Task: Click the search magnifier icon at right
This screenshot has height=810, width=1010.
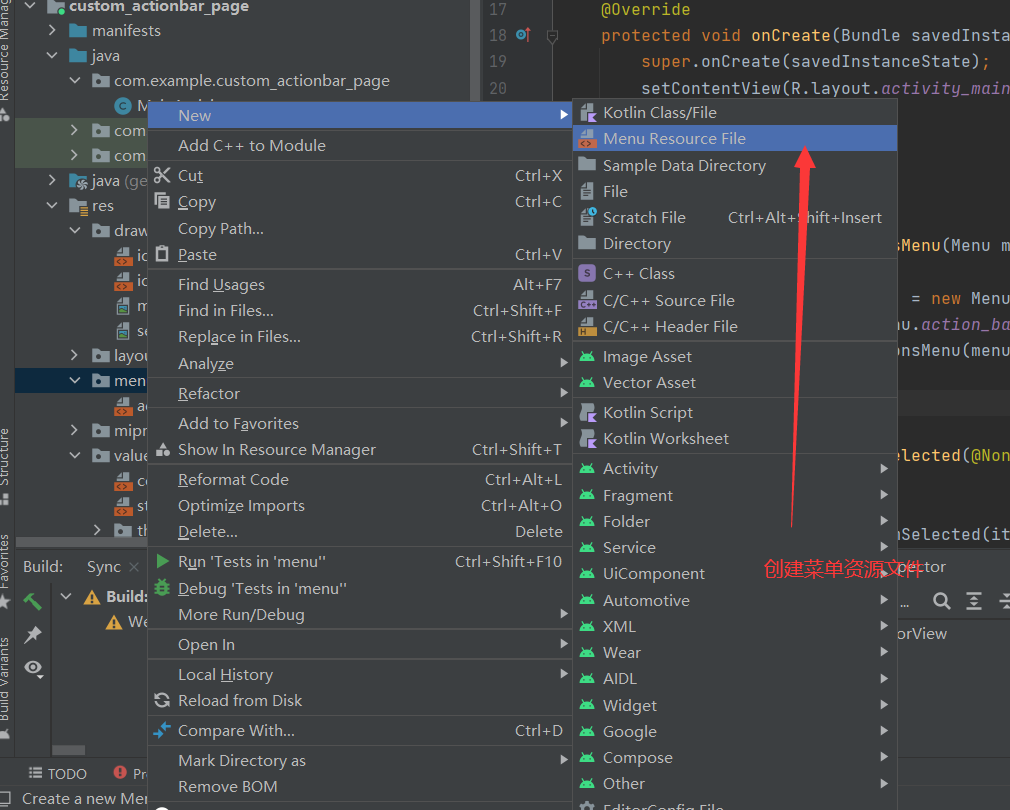Action: tap(942, 601)
